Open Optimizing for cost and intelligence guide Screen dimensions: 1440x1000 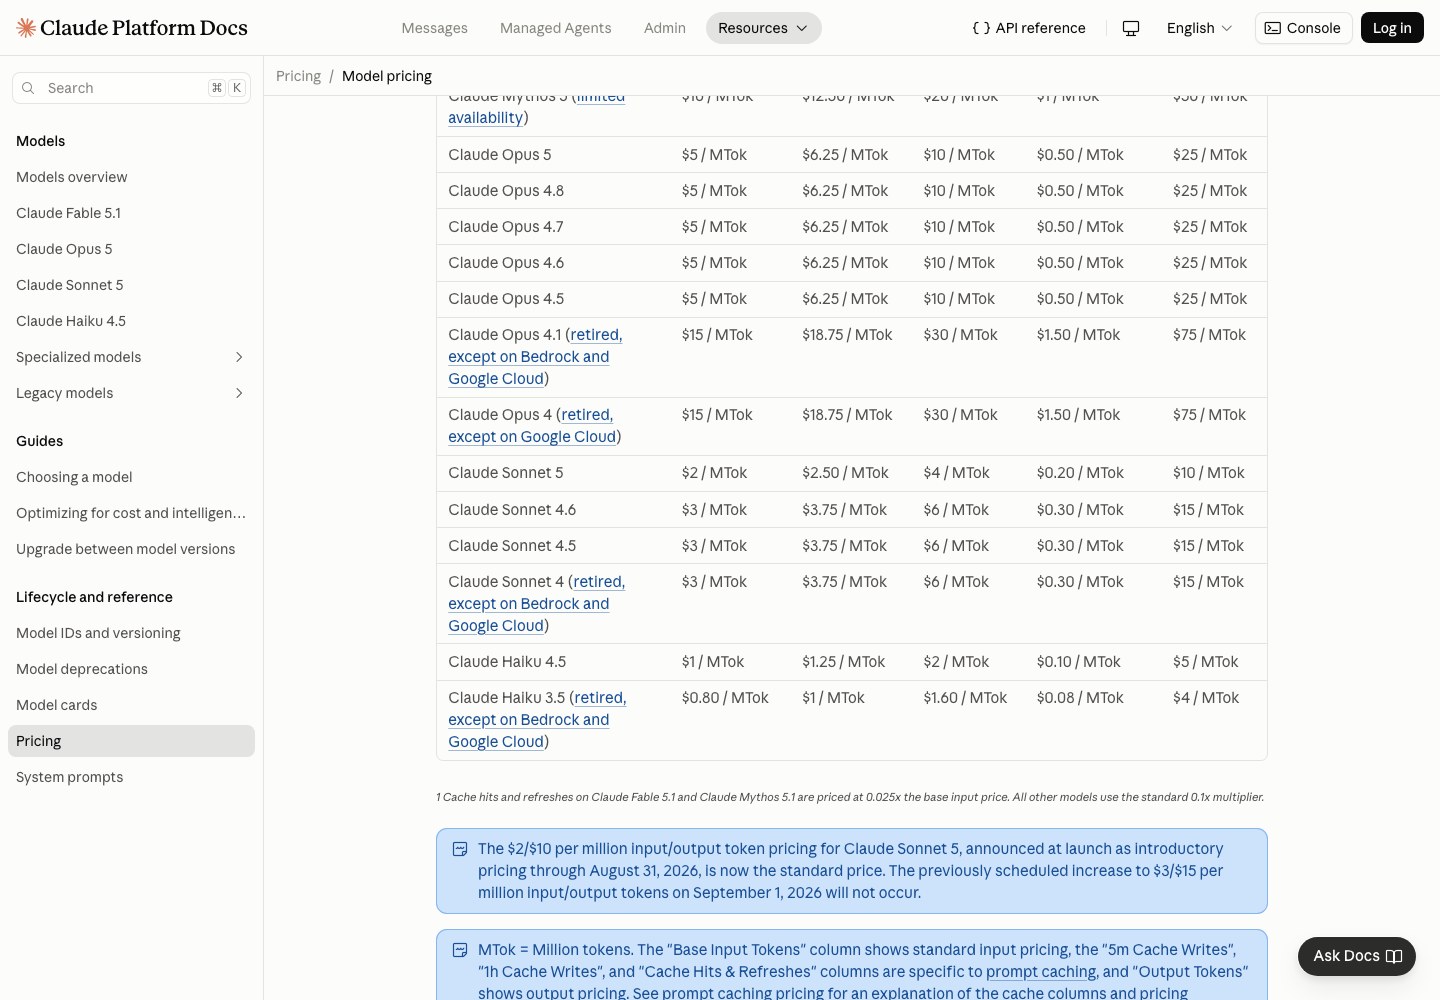pyautogui.click(x=131, y=513)
